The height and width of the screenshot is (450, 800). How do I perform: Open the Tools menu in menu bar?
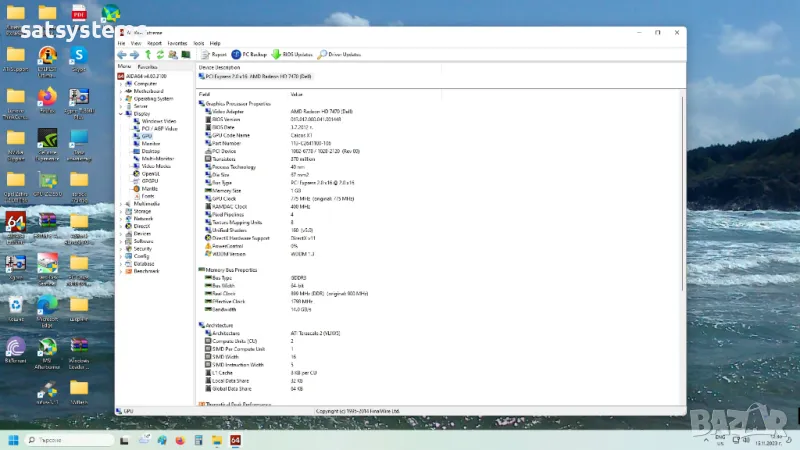pyautogui.click(x=198, y=43)
